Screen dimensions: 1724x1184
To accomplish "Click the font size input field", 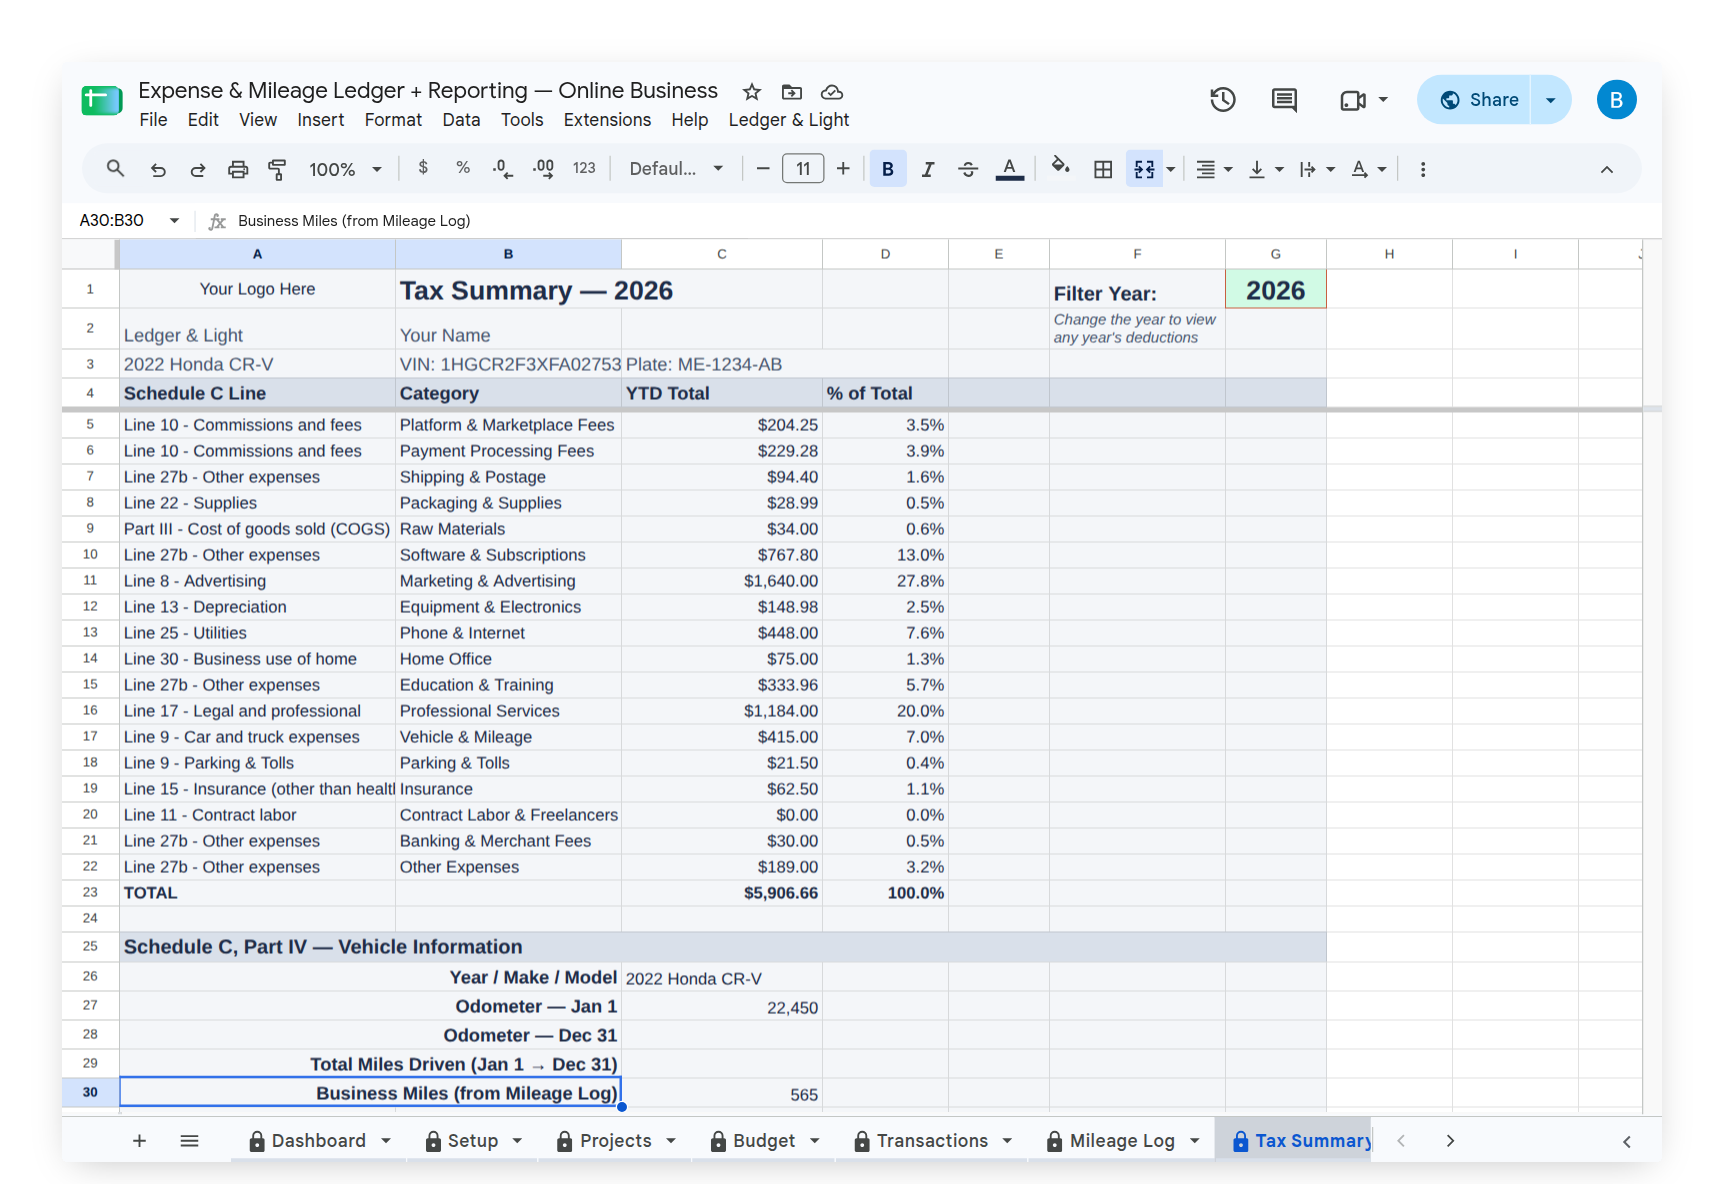I will click(x=803, y=169).
